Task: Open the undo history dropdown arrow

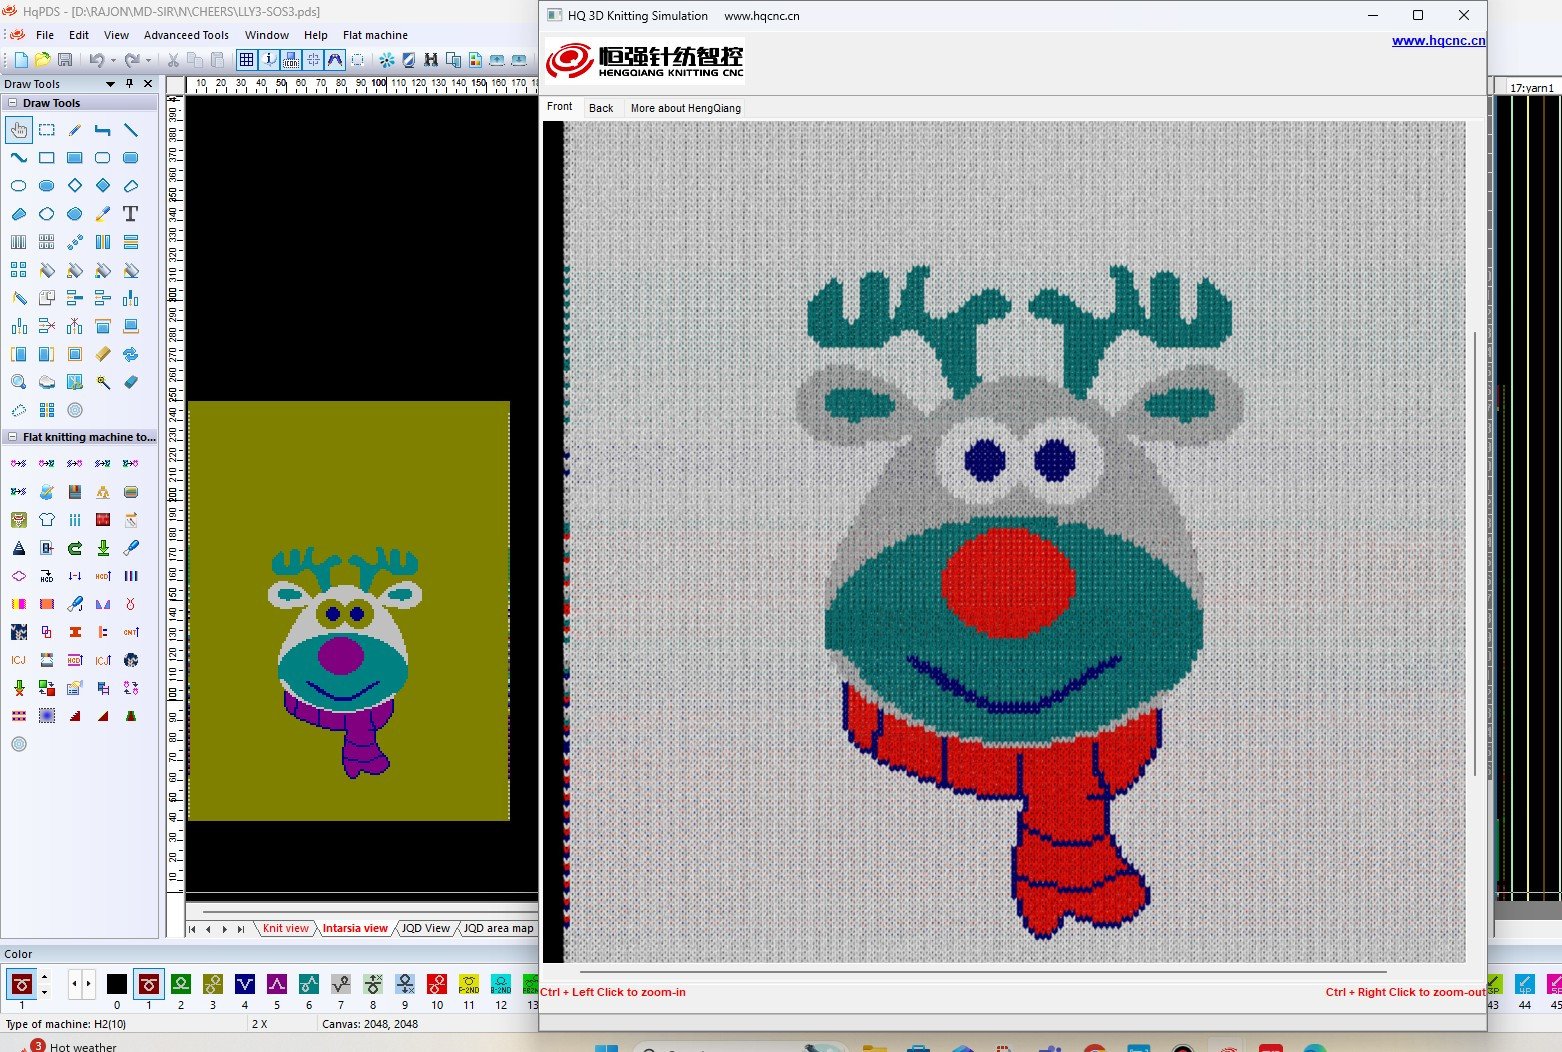Action: click(x=113, y=60)
